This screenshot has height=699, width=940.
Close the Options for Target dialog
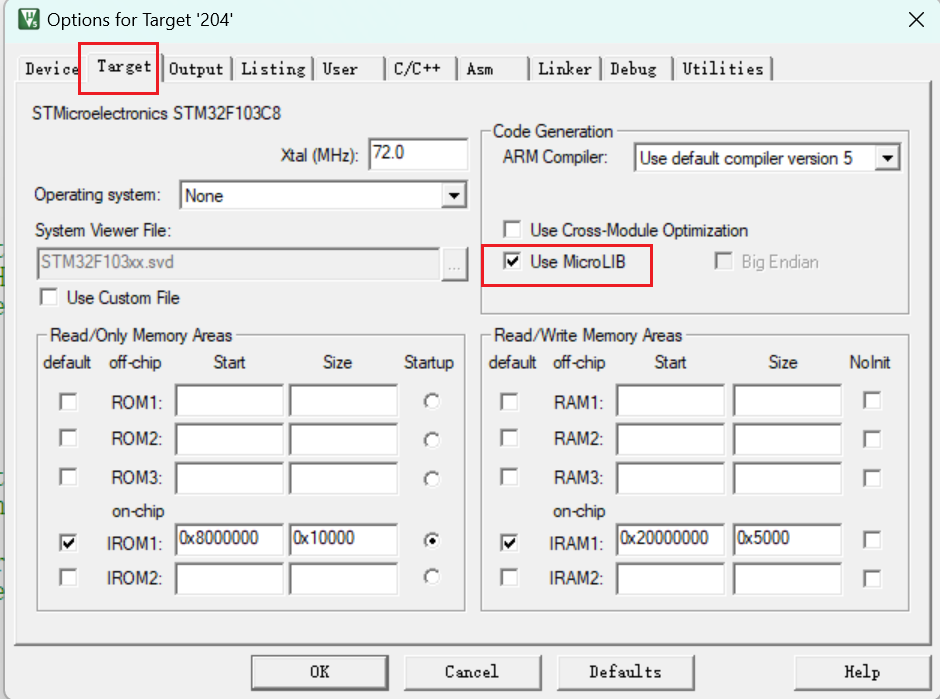click(916, 20)
